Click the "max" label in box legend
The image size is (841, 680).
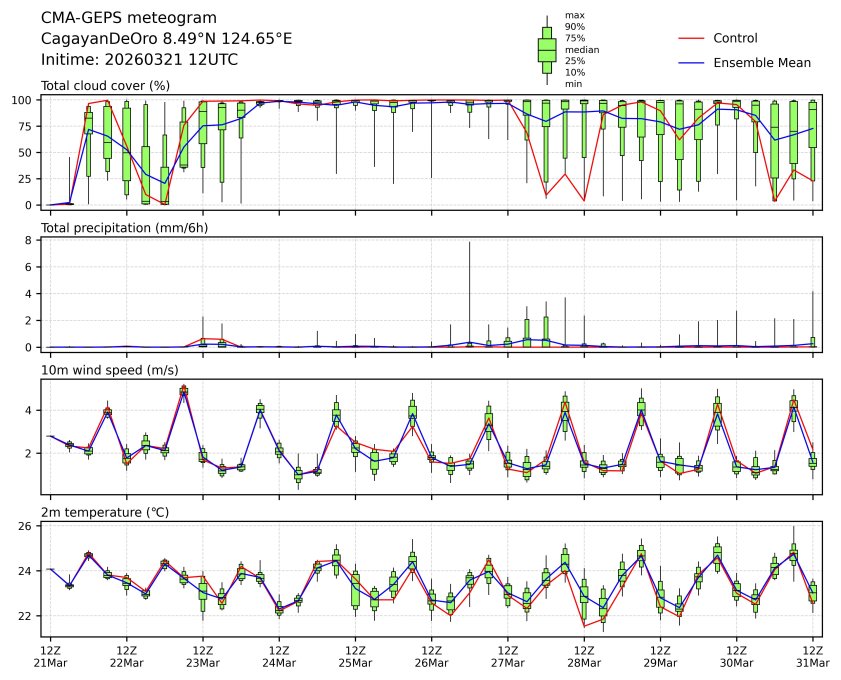[574, 16]
